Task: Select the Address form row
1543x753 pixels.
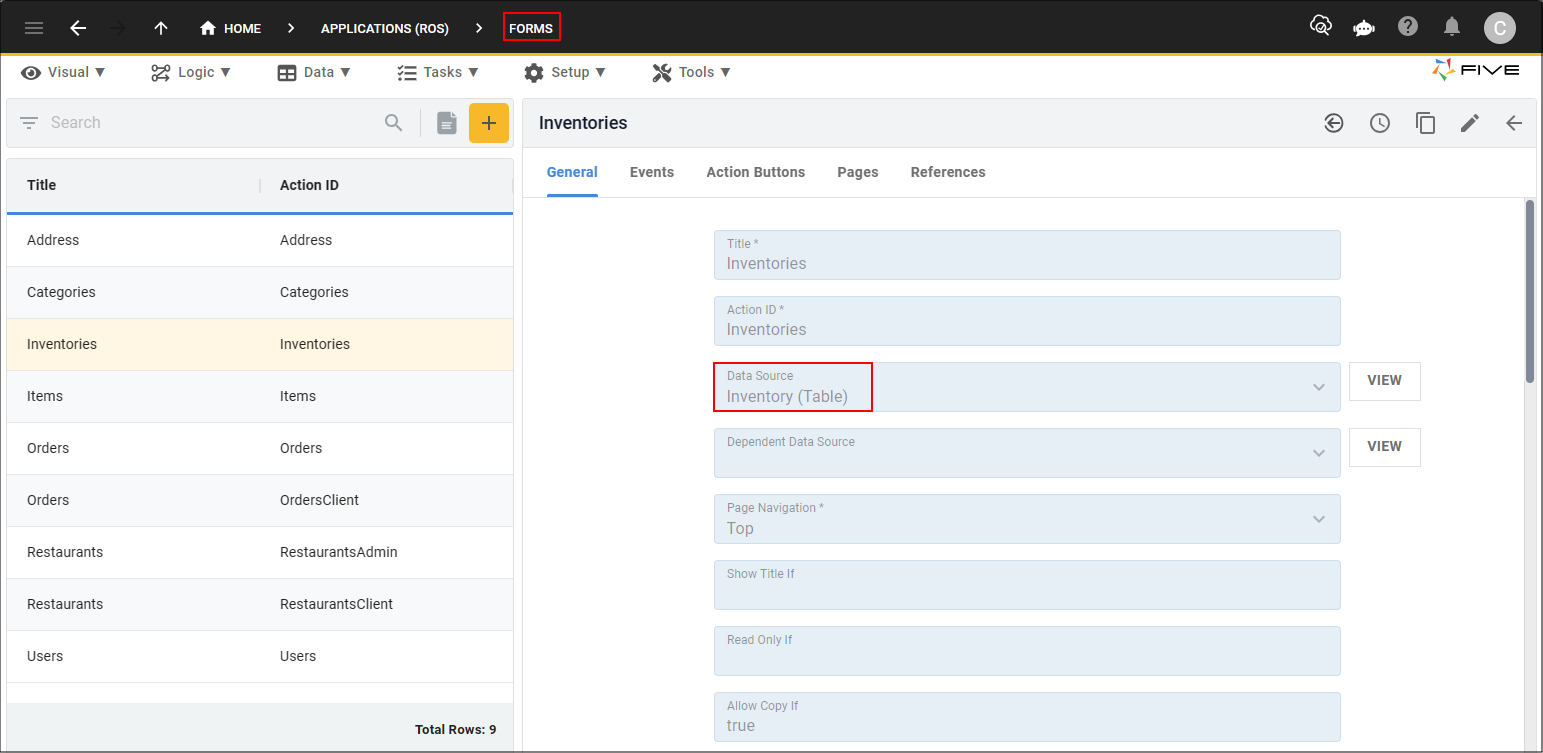Action: pyautogui.click(x=260, y=240)
